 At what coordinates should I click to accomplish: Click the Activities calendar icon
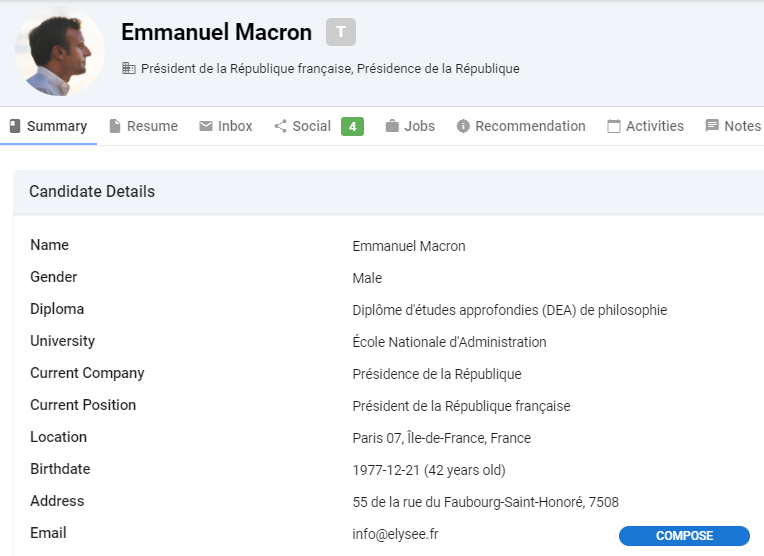tap(614, 126)
